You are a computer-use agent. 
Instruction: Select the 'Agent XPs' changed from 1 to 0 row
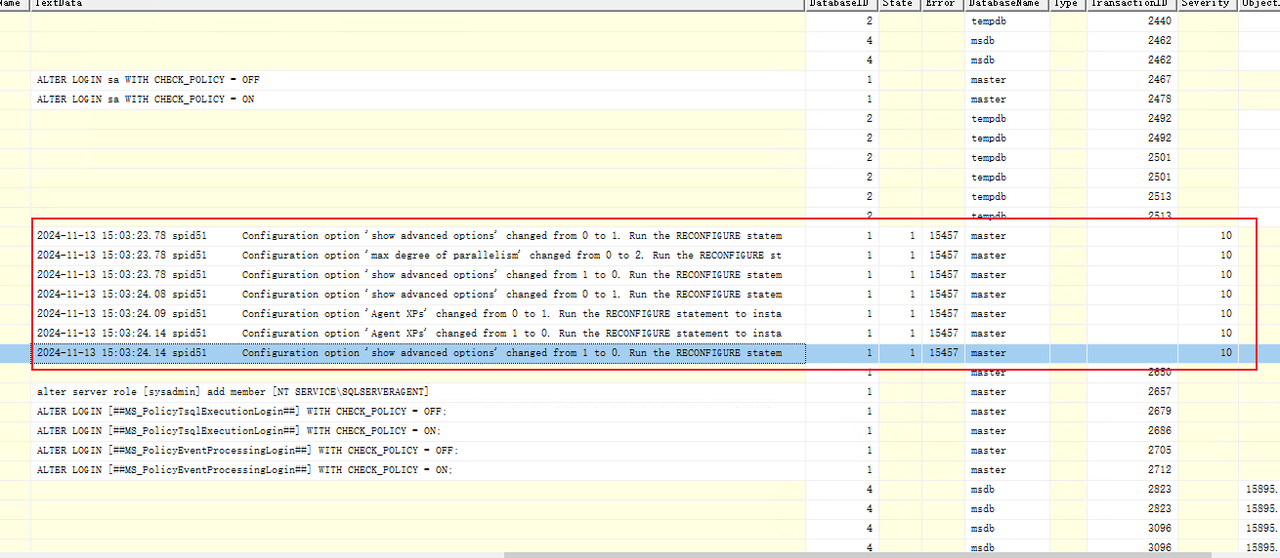(x=410, y=333)
